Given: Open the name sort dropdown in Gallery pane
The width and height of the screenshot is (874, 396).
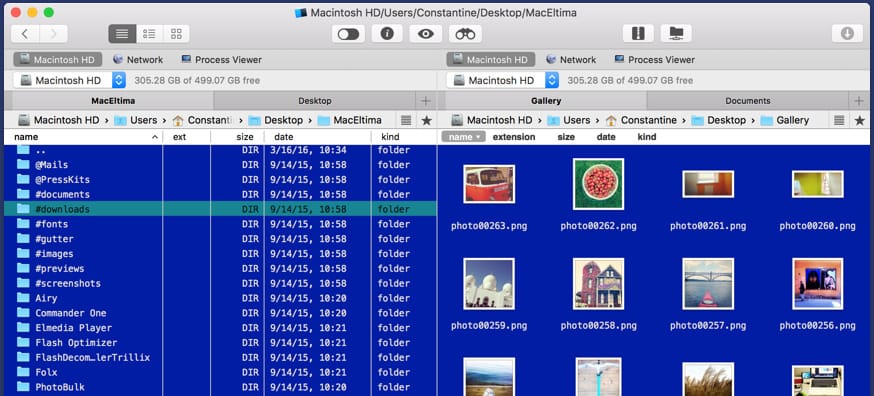Looking at the screenshot, I should pyautogui.click(x=464, y=137).
